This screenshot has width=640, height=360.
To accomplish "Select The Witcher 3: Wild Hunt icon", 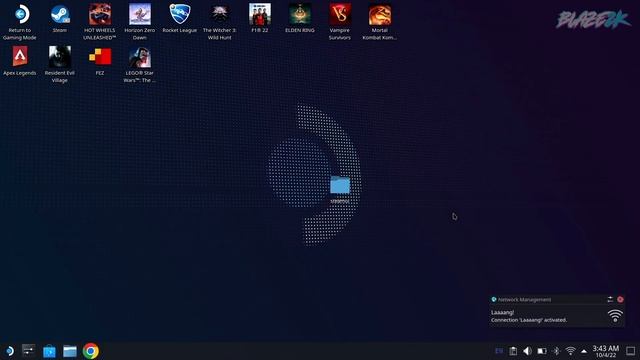I will click(220, 22).
